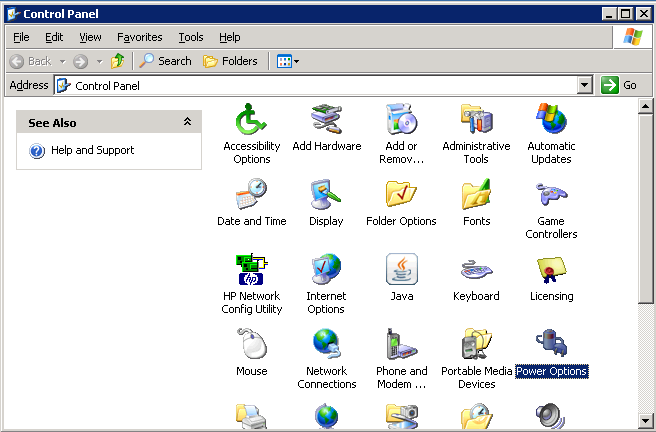Viewport: 656px width, 432px height.
Task: Open Game Controllers settings
Action: coord(551,197)
